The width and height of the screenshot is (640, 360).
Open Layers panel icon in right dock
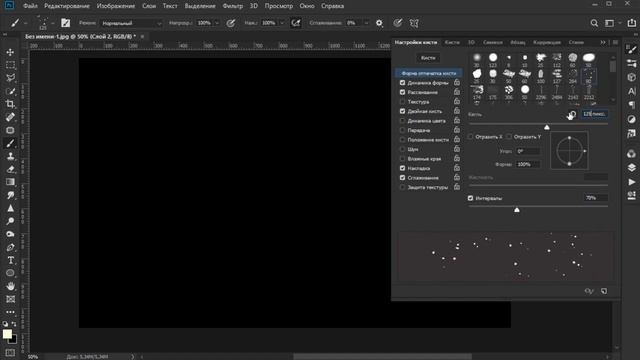pos(631,168)
